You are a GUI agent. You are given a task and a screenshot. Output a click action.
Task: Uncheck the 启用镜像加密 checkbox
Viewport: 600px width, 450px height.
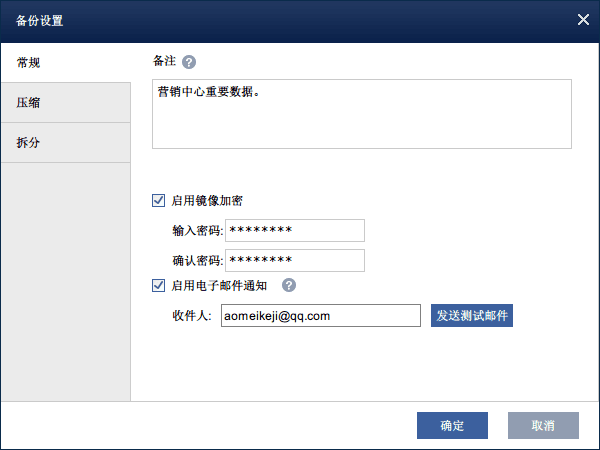point(158,200)
